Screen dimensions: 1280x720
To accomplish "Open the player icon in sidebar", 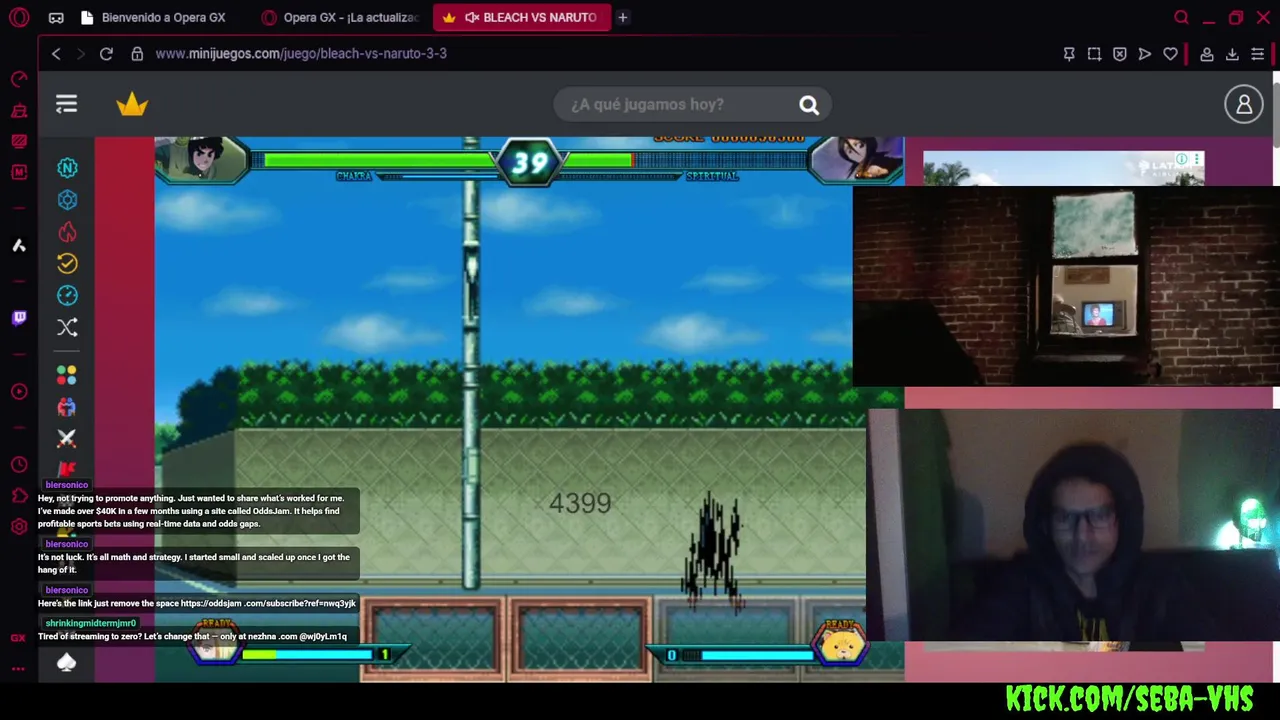I will [x=19, y=392].
